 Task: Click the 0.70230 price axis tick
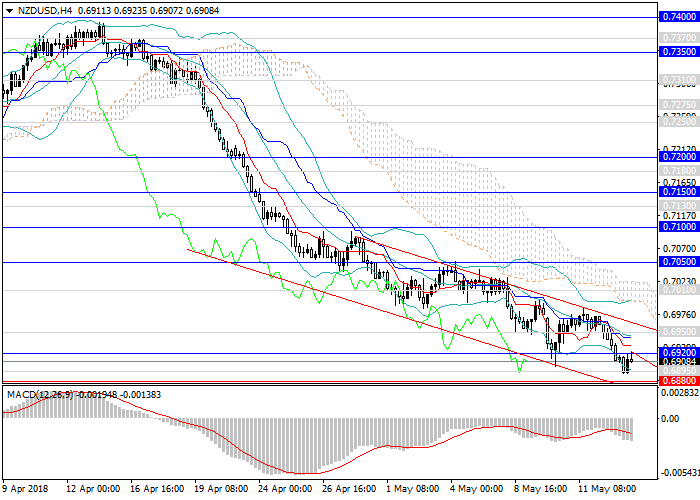pos(677,282)
